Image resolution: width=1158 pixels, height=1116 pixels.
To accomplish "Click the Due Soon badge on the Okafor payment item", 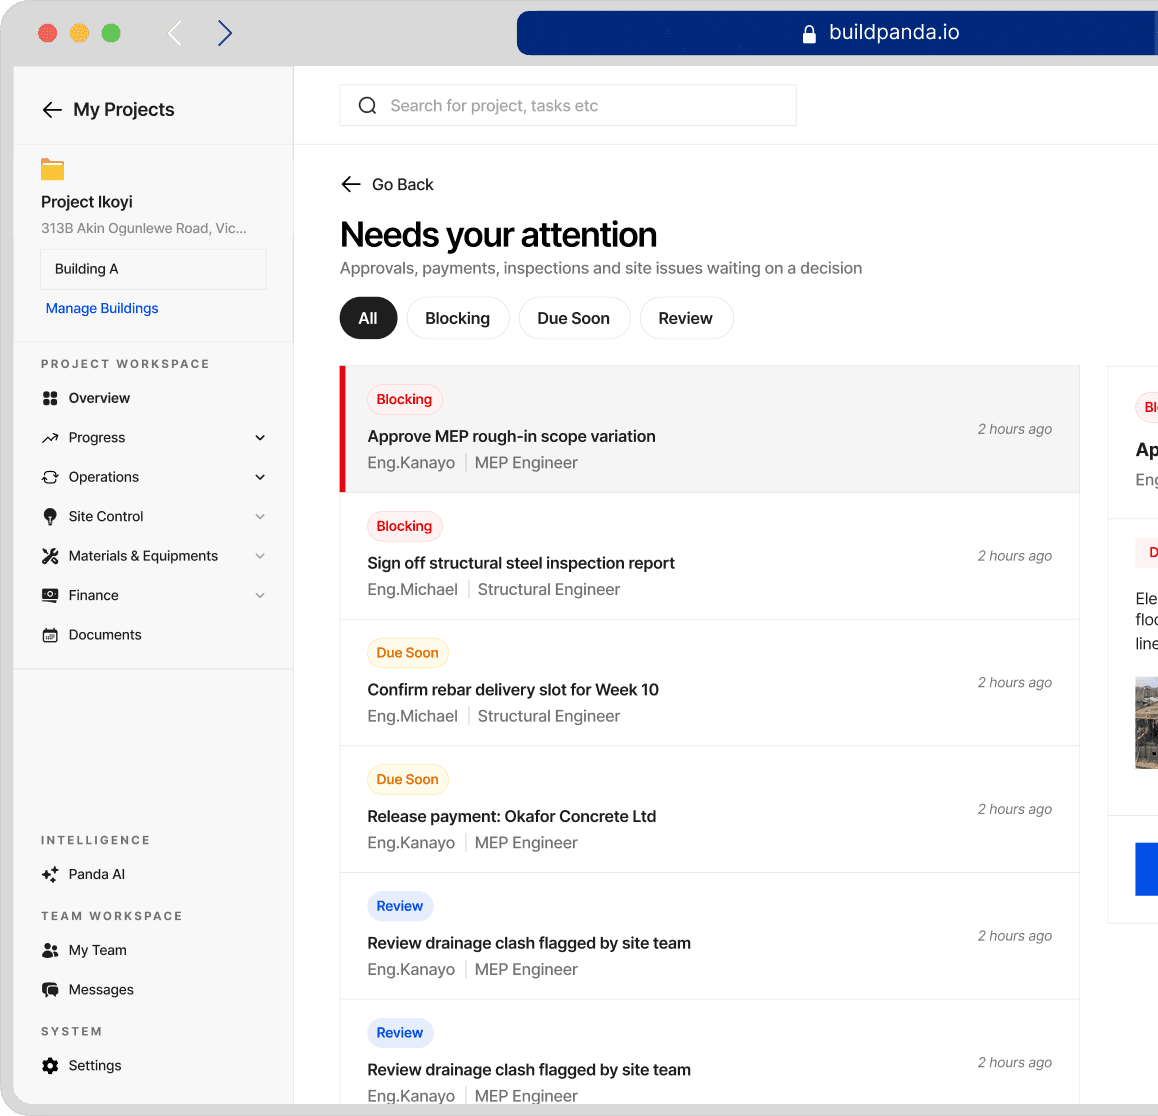I will tap(408, 780).
